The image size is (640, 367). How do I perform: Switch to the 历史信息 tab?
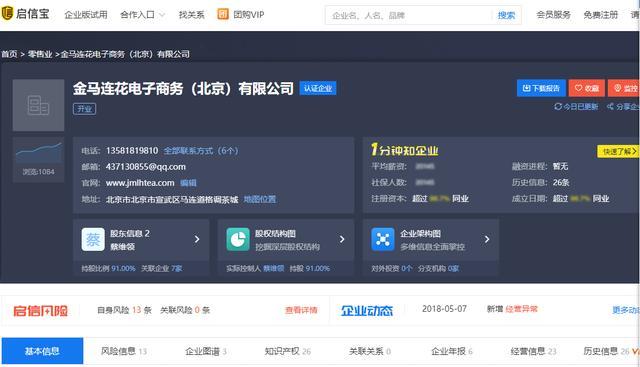coord(607,351)
